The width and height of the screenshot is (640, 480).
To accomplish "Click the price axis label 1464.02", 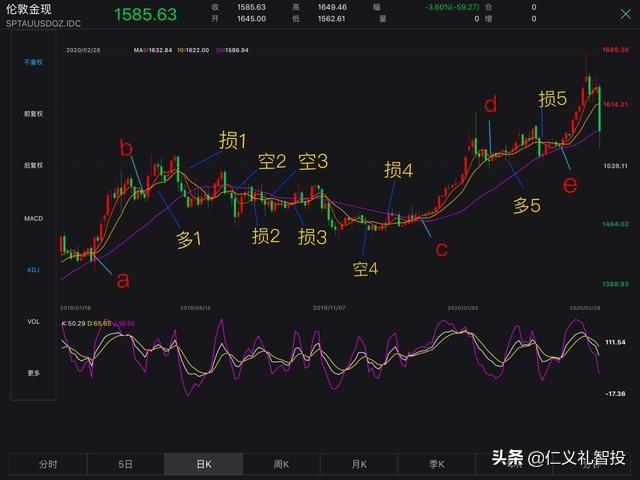I will [616, 224].
